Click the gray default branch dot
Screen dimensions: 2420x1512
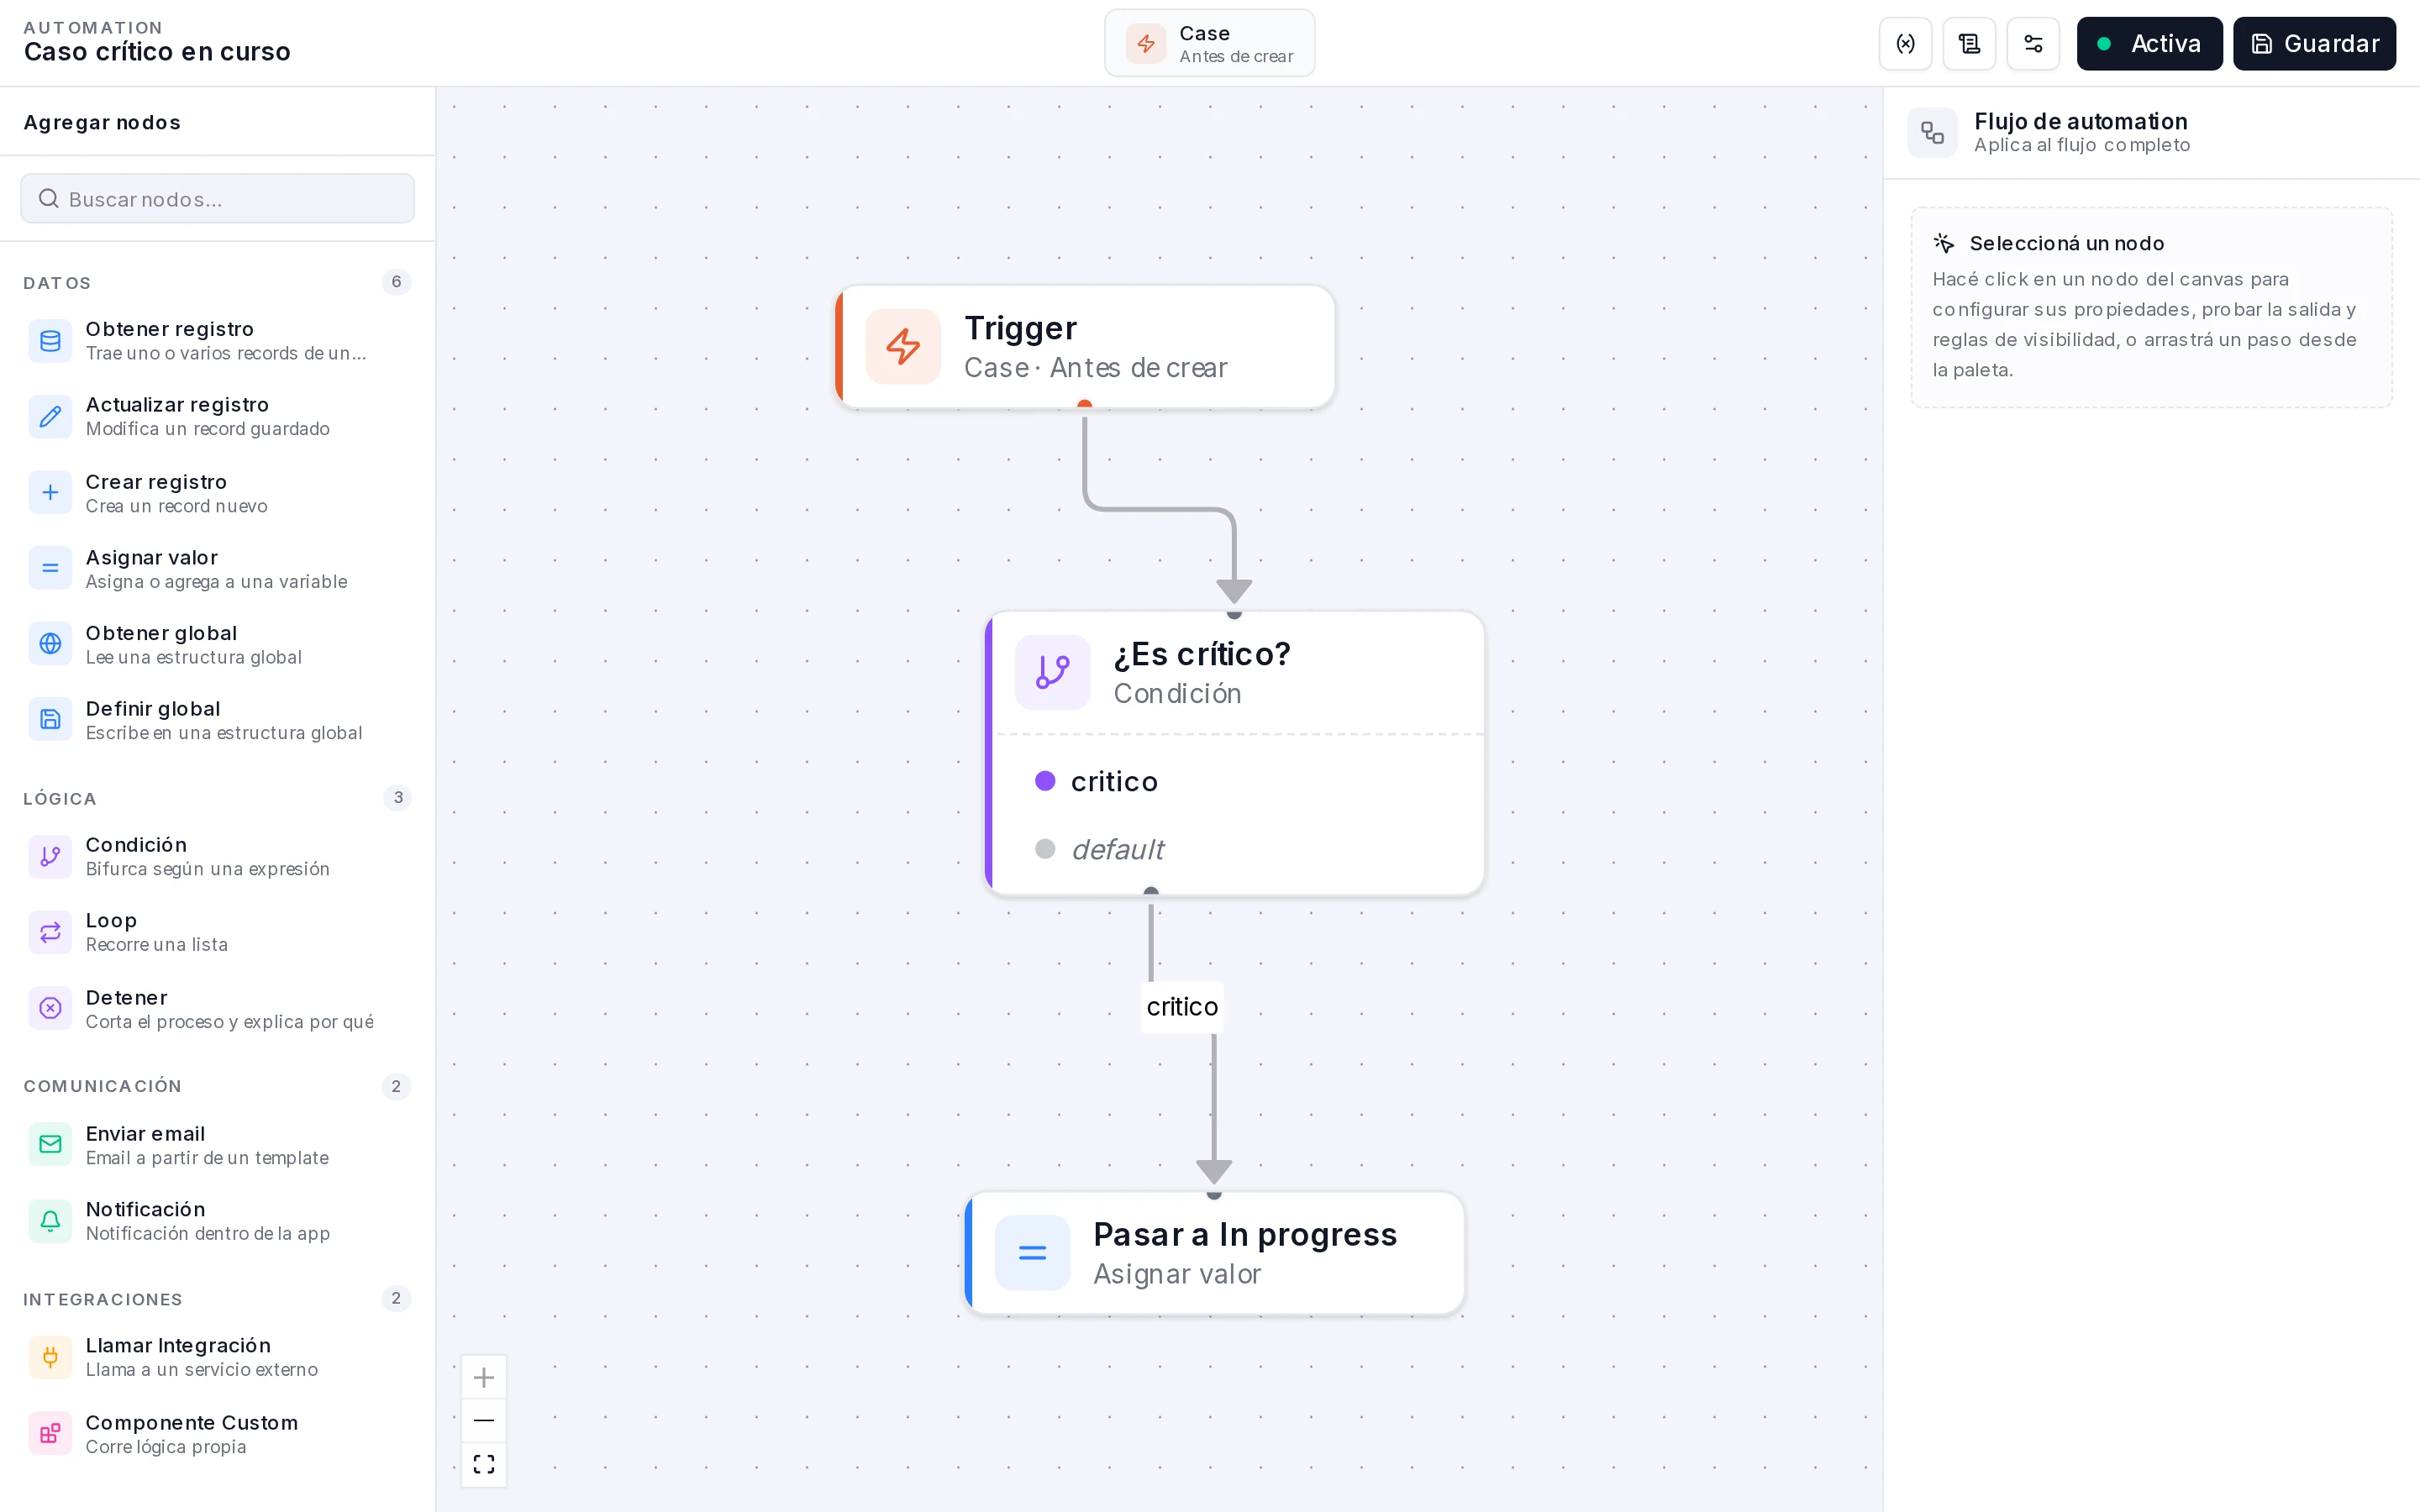(x=1045, y=849)
